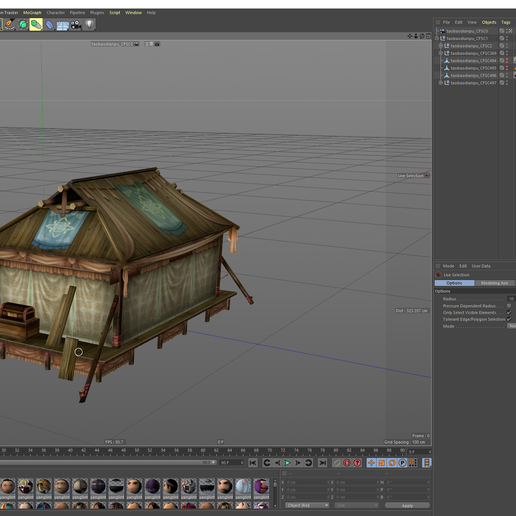Open the Object (Rel) coordinate dropdown
The height and width of the screenshot is (516, 516).
pos(307,505)
